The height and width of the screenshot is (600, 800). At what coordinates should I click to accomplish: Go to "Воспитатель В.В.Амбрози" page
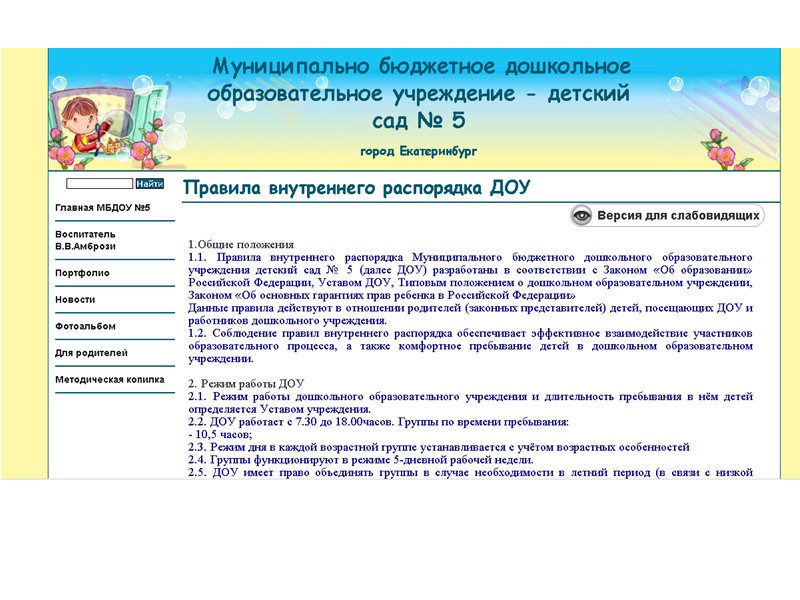85,240
